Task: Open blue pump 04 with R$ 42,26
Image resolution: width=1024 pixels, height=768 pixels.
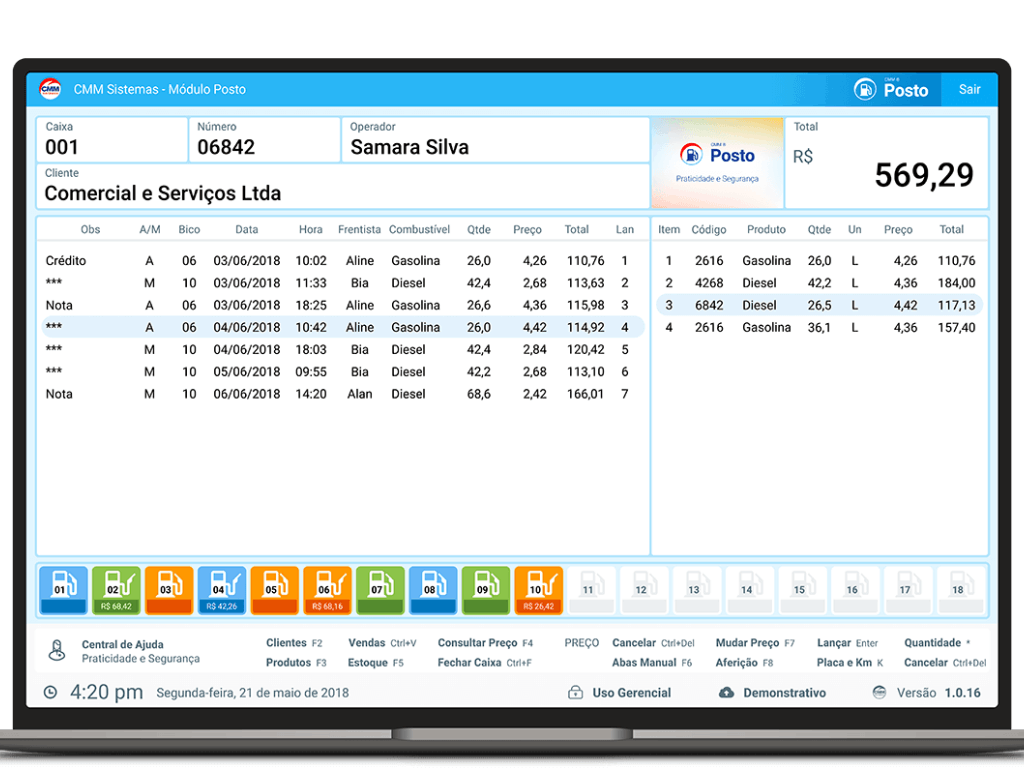Action: click(222, 590)
